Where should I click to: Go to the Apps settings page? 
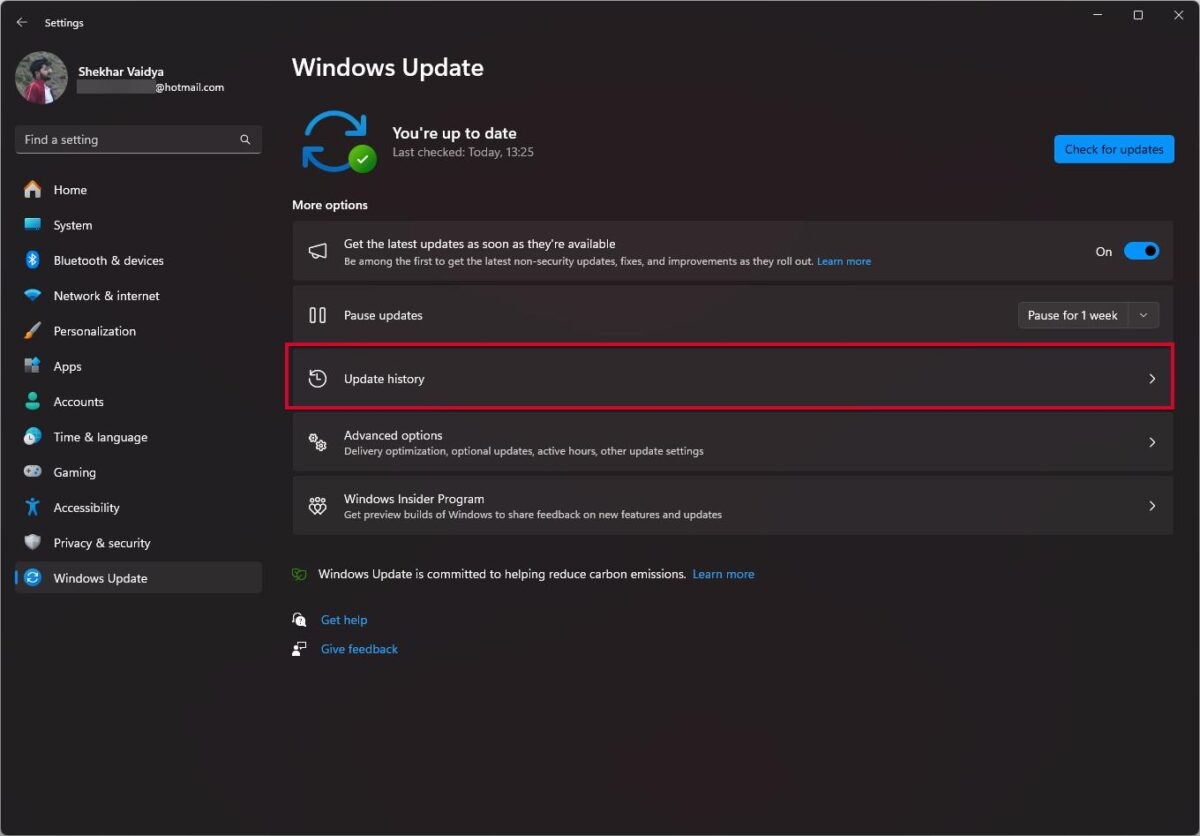[67, 367]
